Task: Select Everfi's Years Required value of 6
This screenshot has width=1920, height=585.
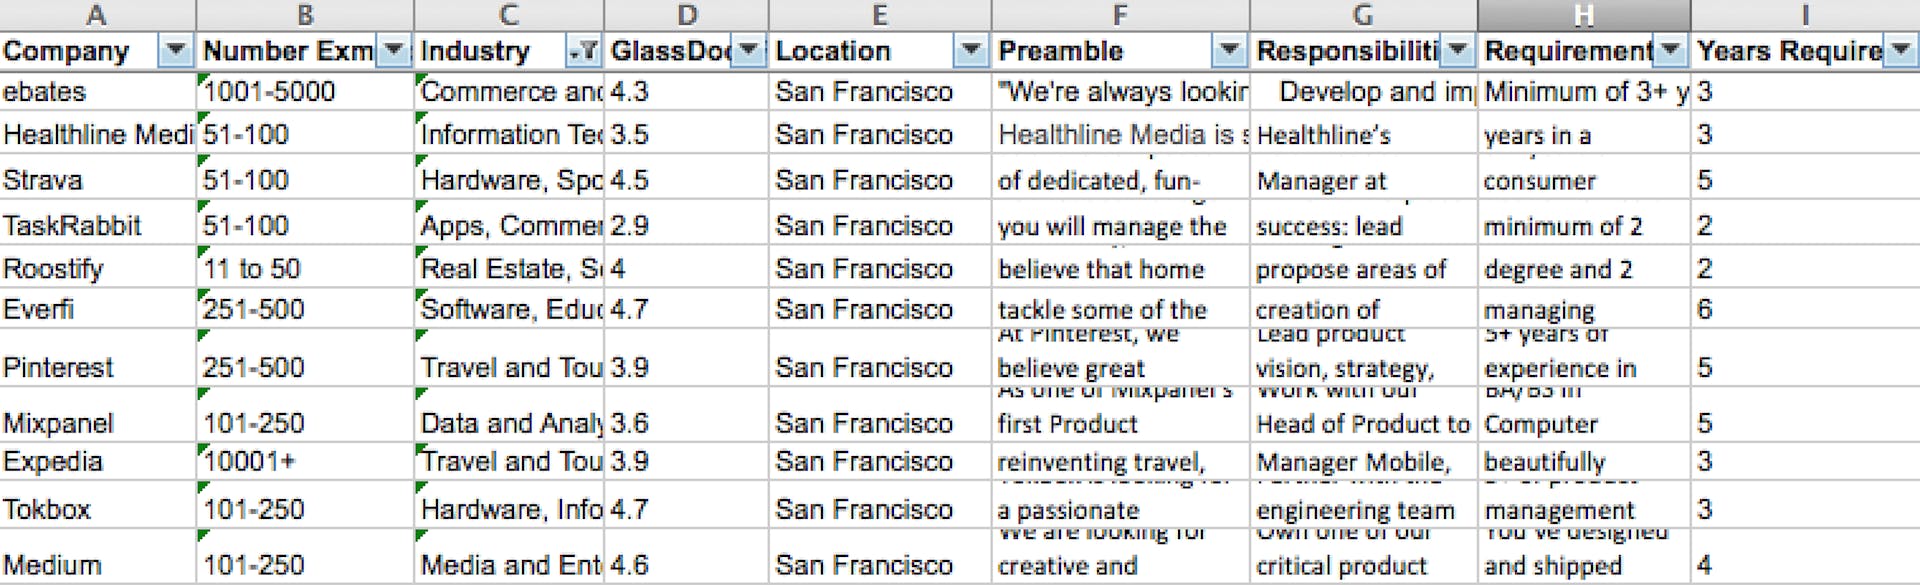Action: (x=1800, y=309)
